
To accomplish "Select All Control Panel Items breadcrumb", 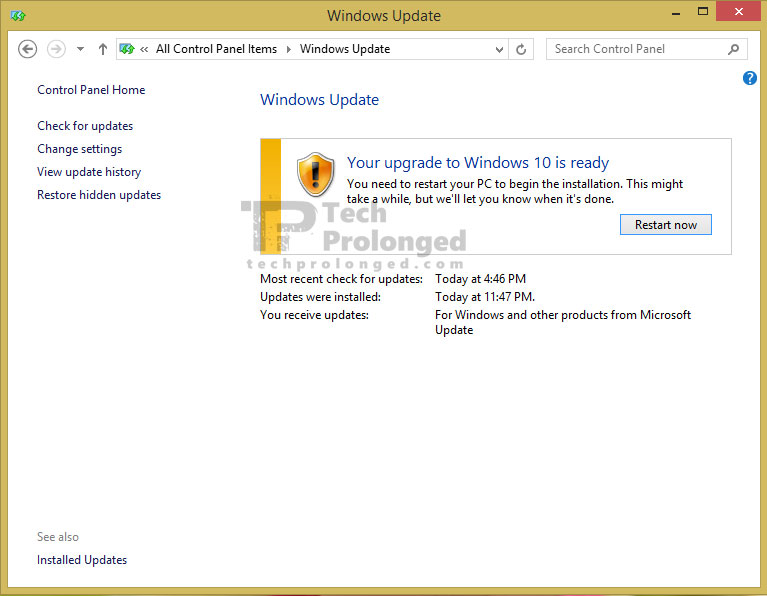I will point(216,49).
